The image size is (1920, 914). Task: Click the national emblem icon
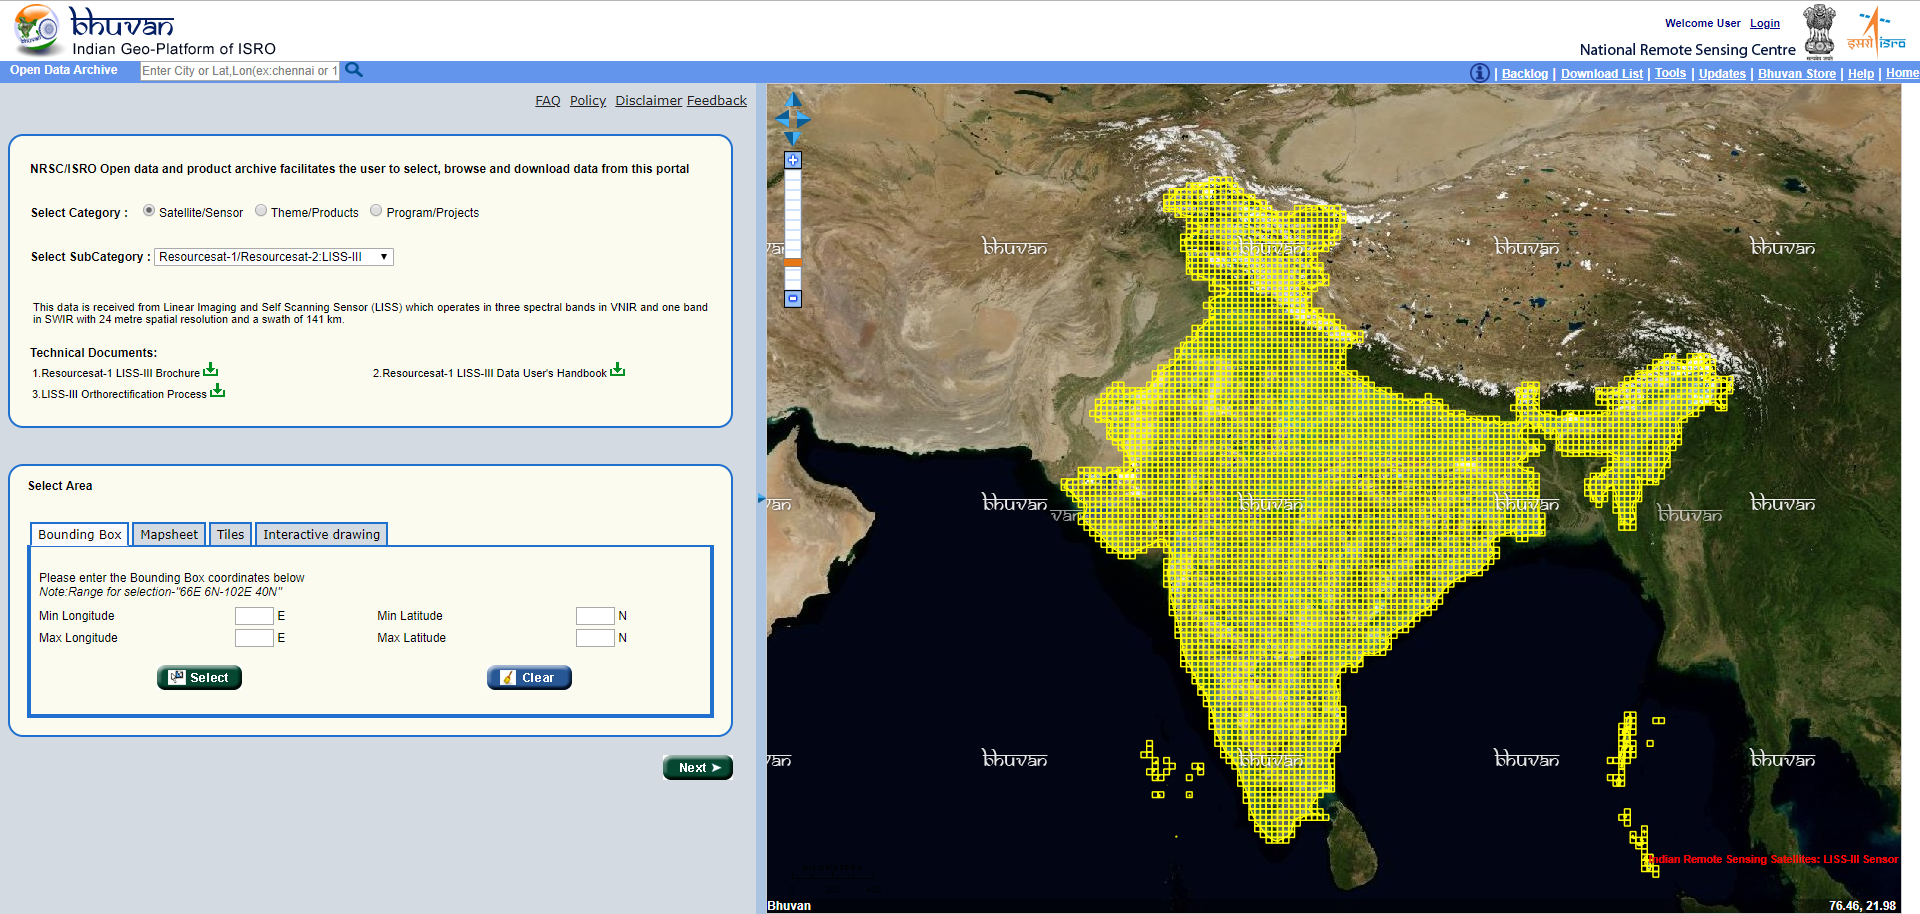tap(1819, 30)
